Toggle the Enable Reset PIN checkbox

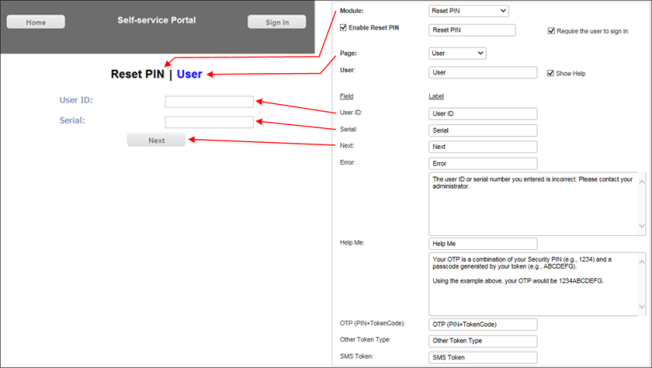(x=343, y=27)
